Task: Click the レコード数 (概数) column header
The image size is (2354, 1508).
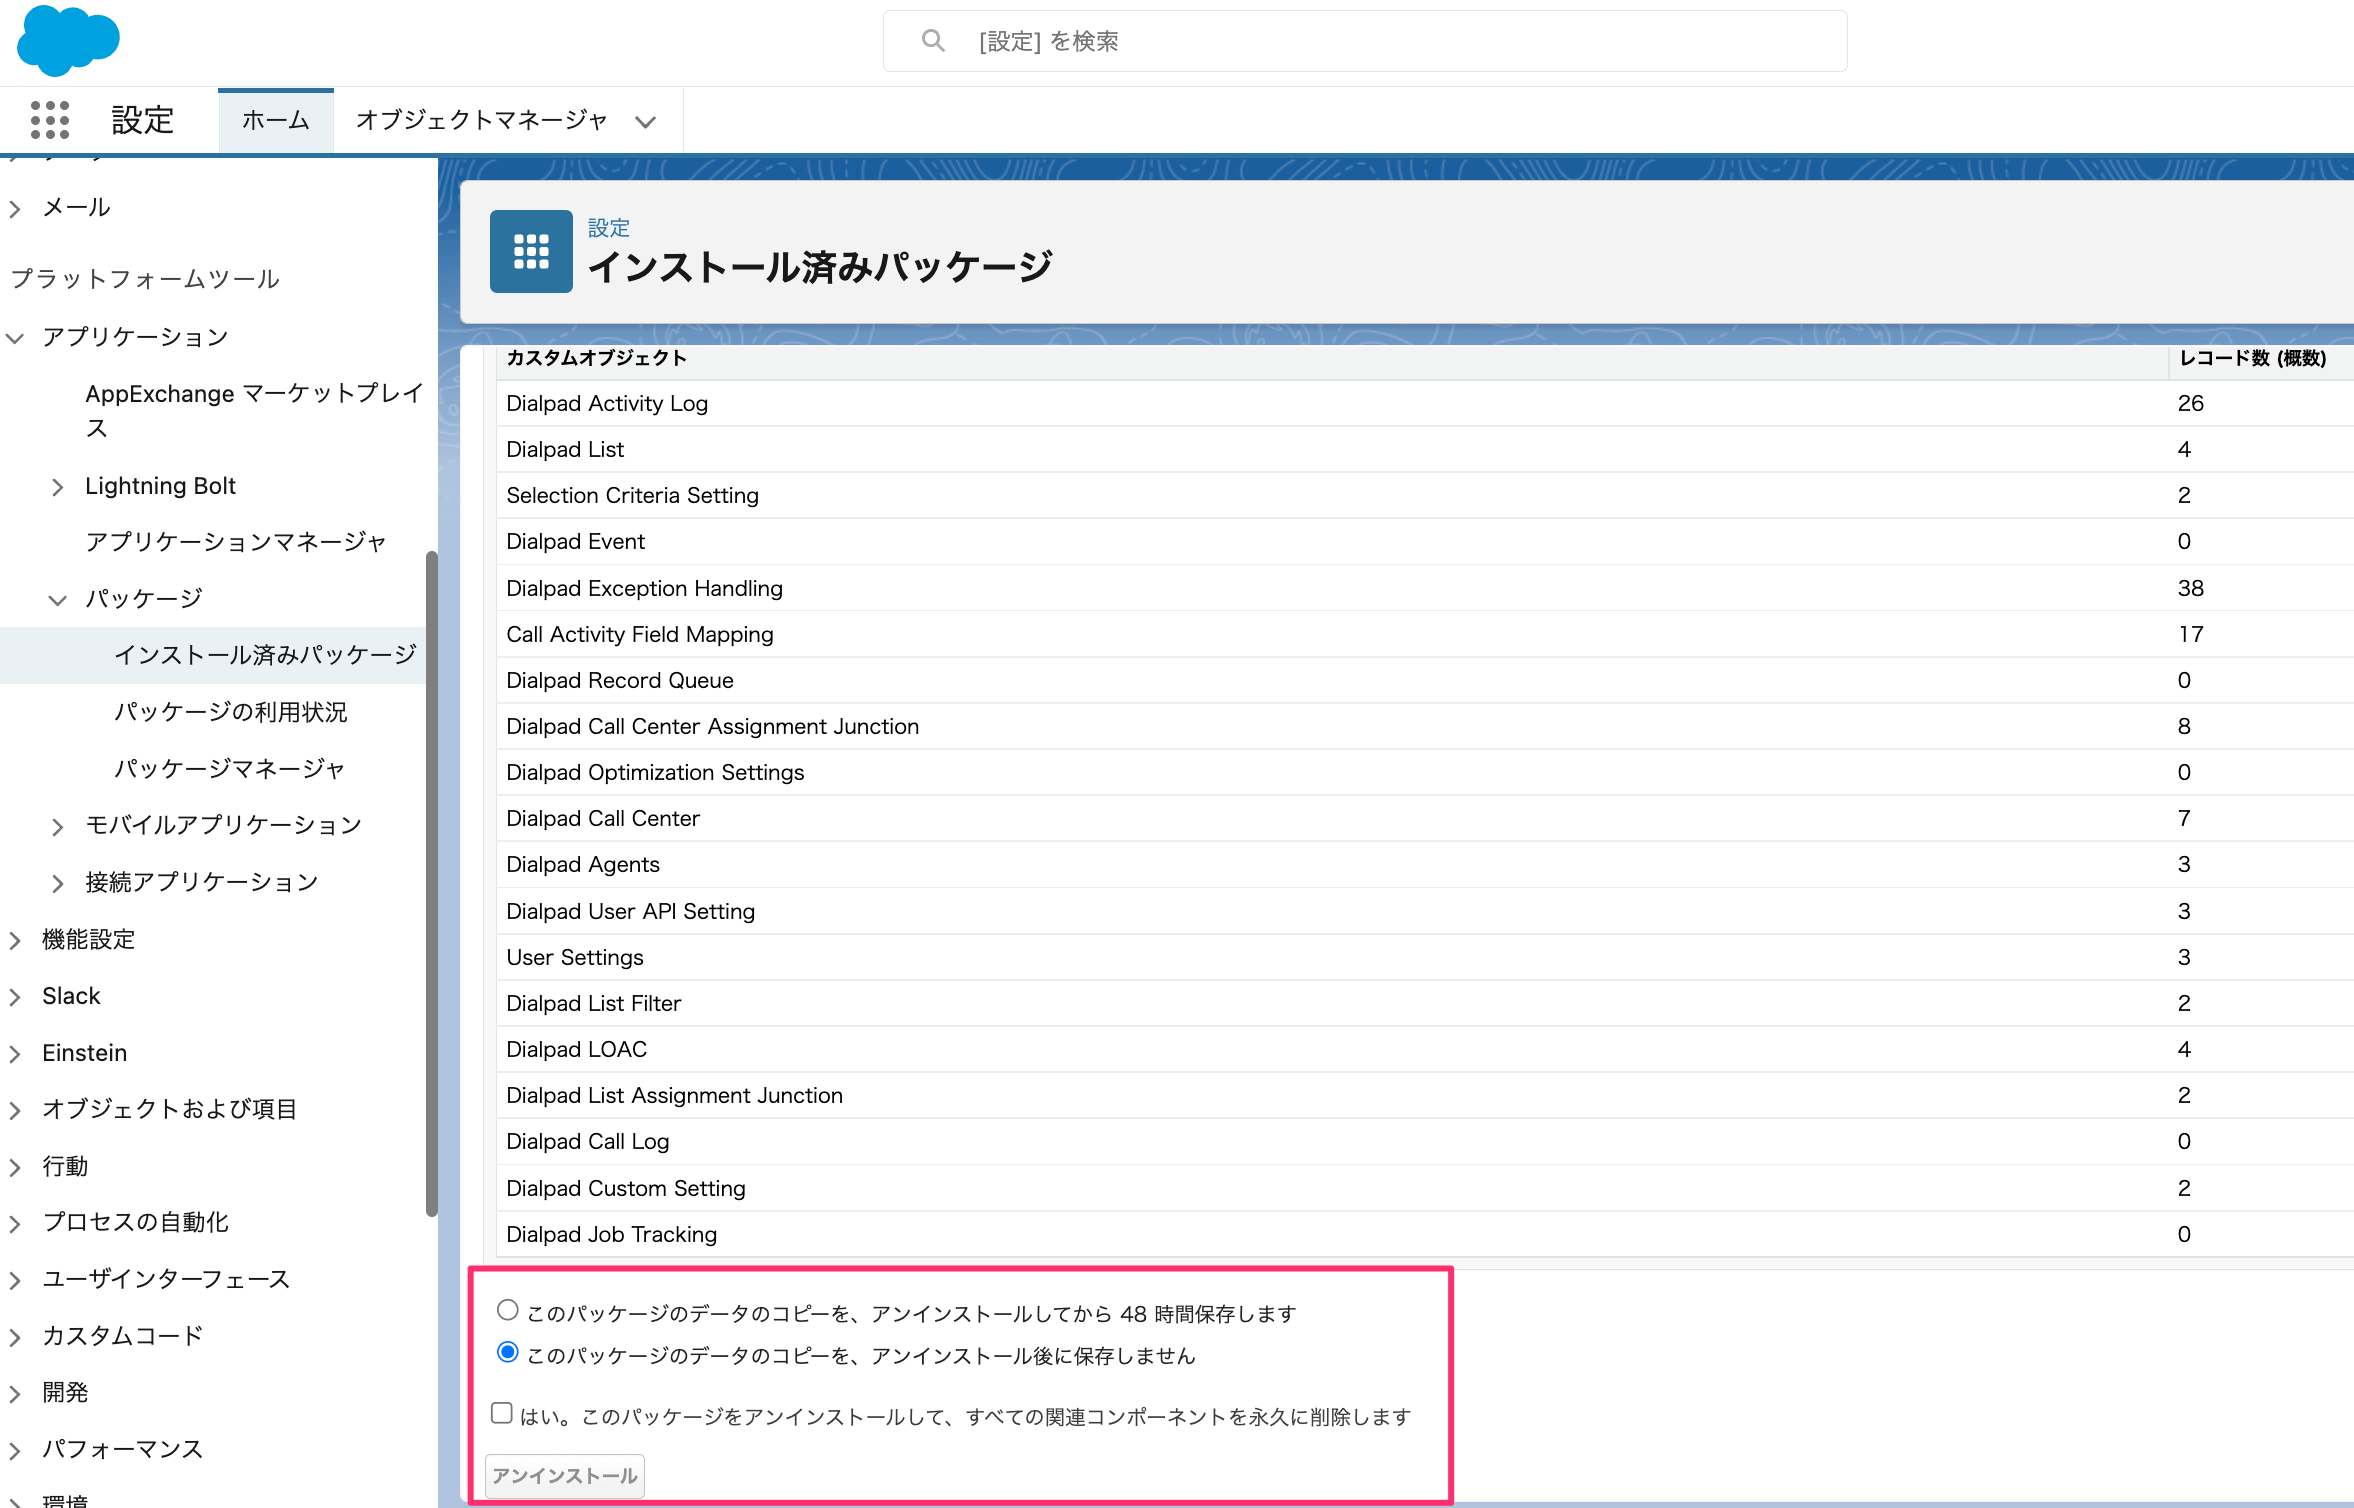Action: (x=2253, y=358)
